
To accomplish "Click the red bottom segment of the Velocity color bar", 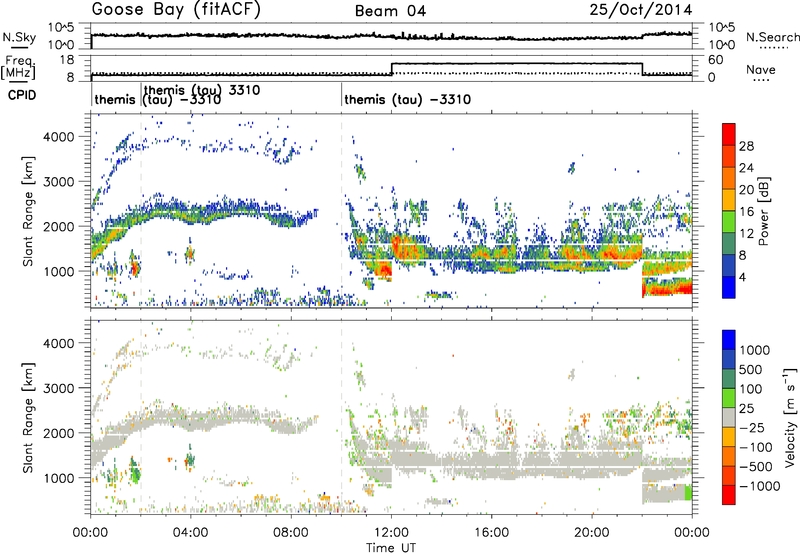I will click(729, 495).
